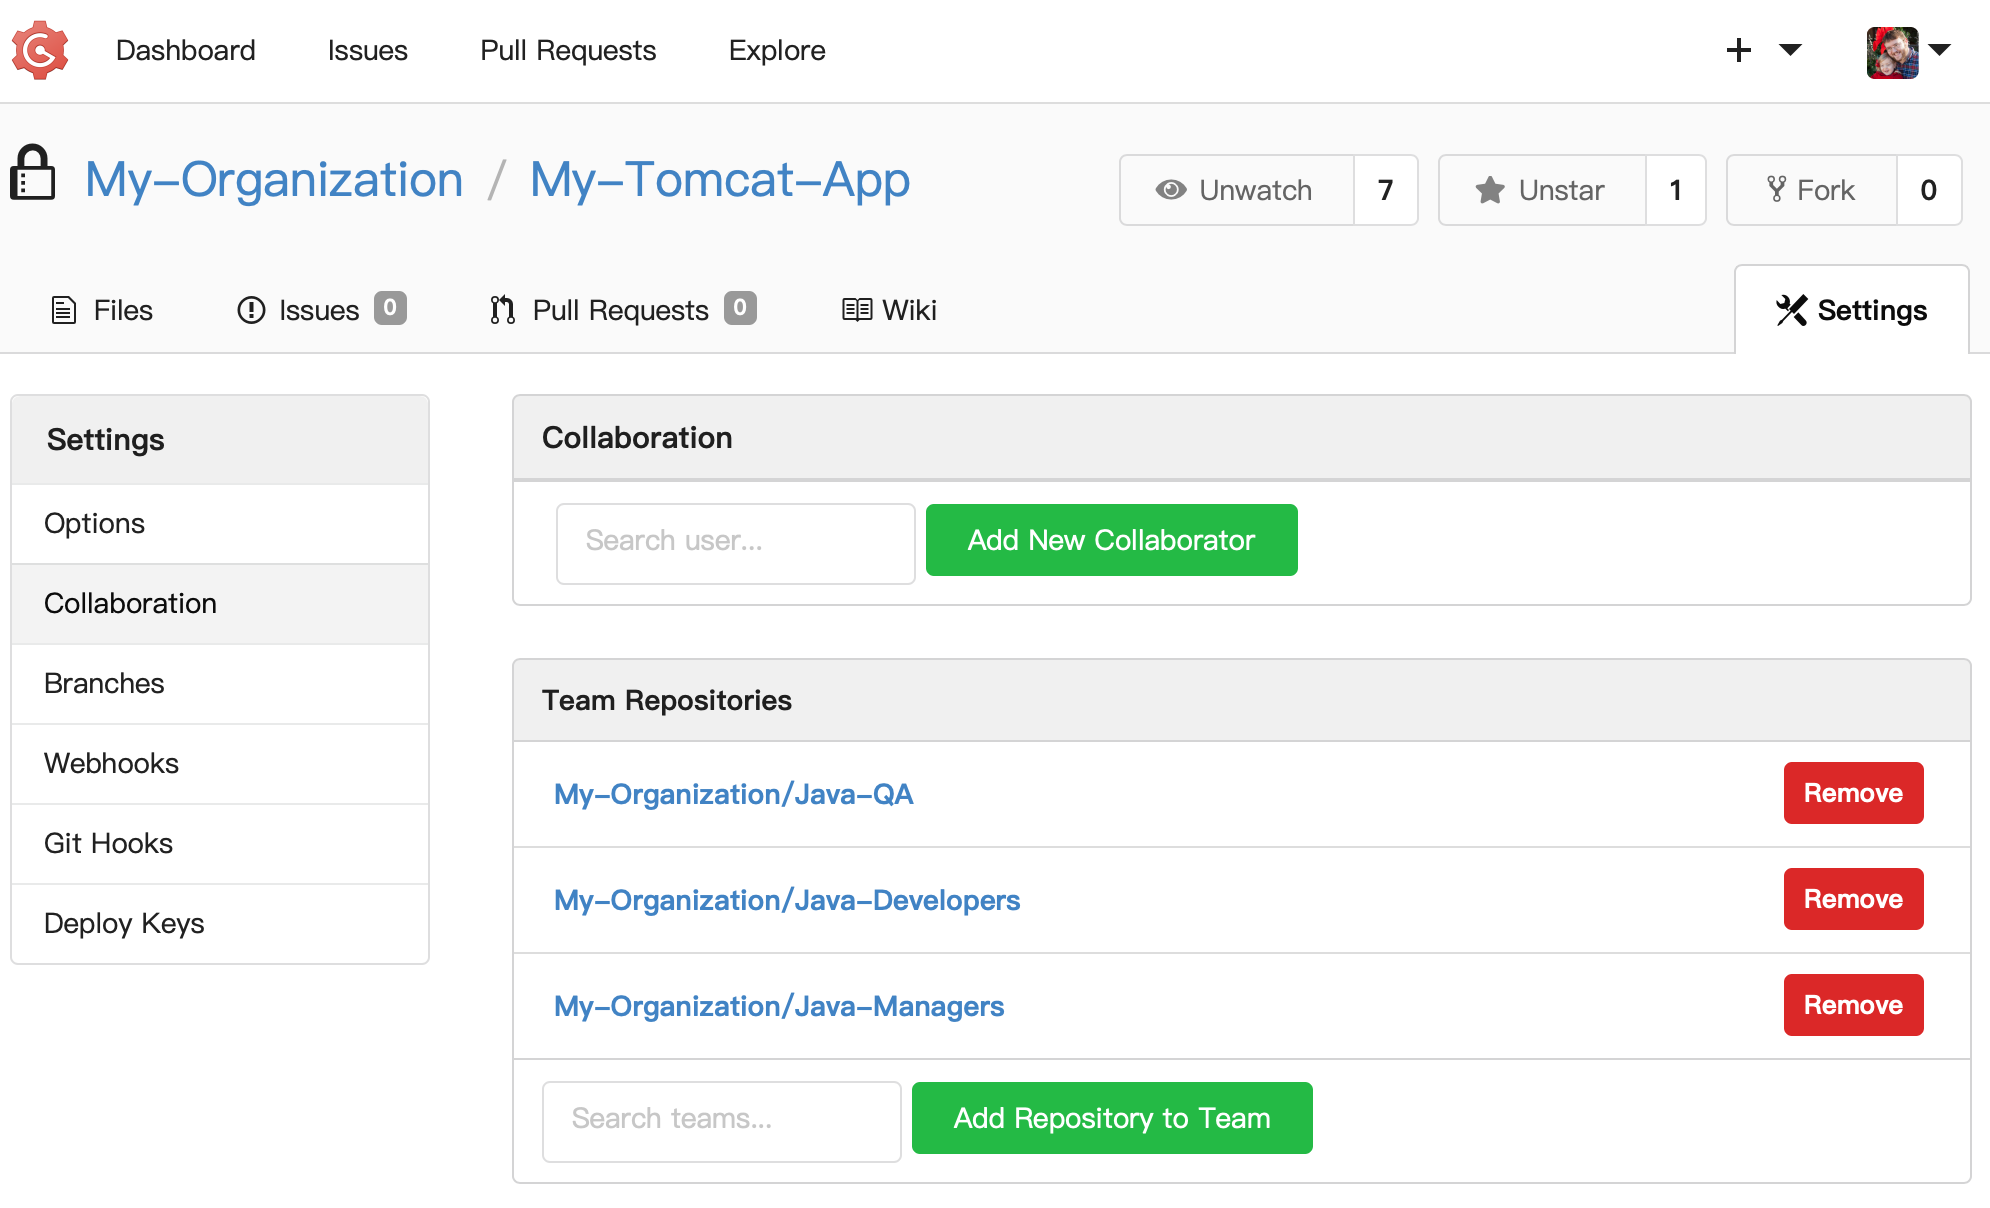Click the private repository lock icon

[x=32, y=176]
